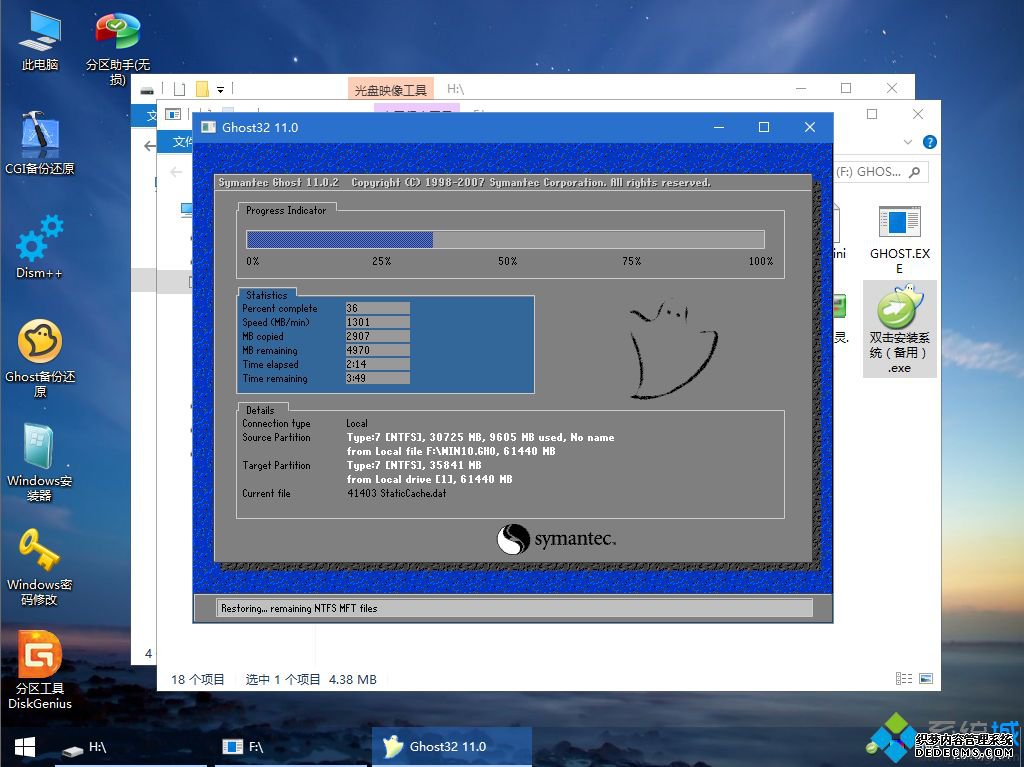This screenshot has height=767, width=1024.
Task: Click 选中 1 个项目 4.38 MB status text
Action: [311, 679]
